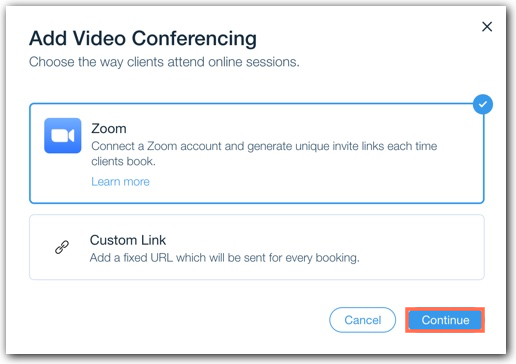Click the Add a fixed URL description
The width and height of the screenshot is (516, 364).
tap(225, 258)
